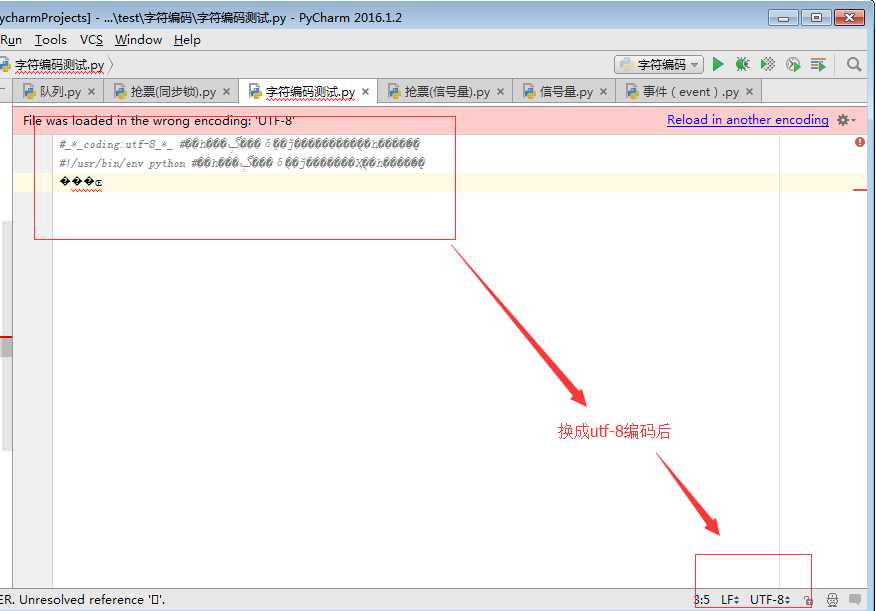
Task: Toggle the read-only lock icon in status bar
Action: pyautogui.click(x=808, y=600)
